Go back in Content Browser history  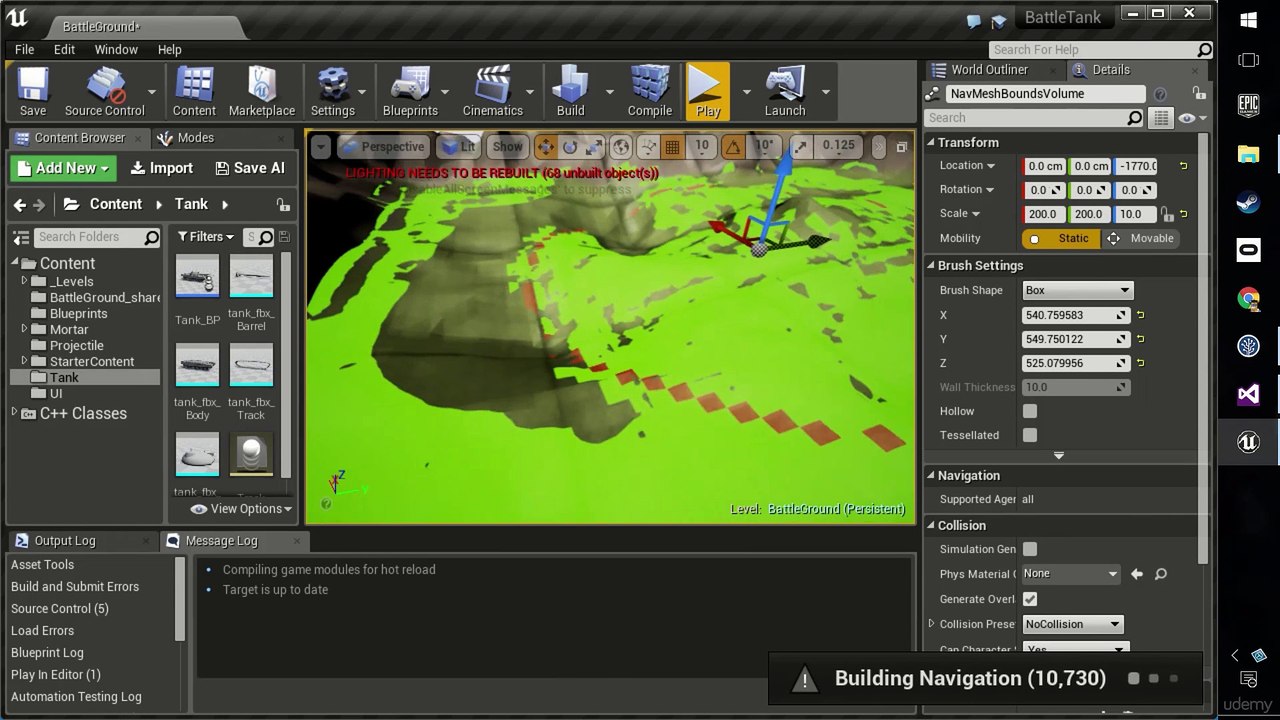click(19, 204)
